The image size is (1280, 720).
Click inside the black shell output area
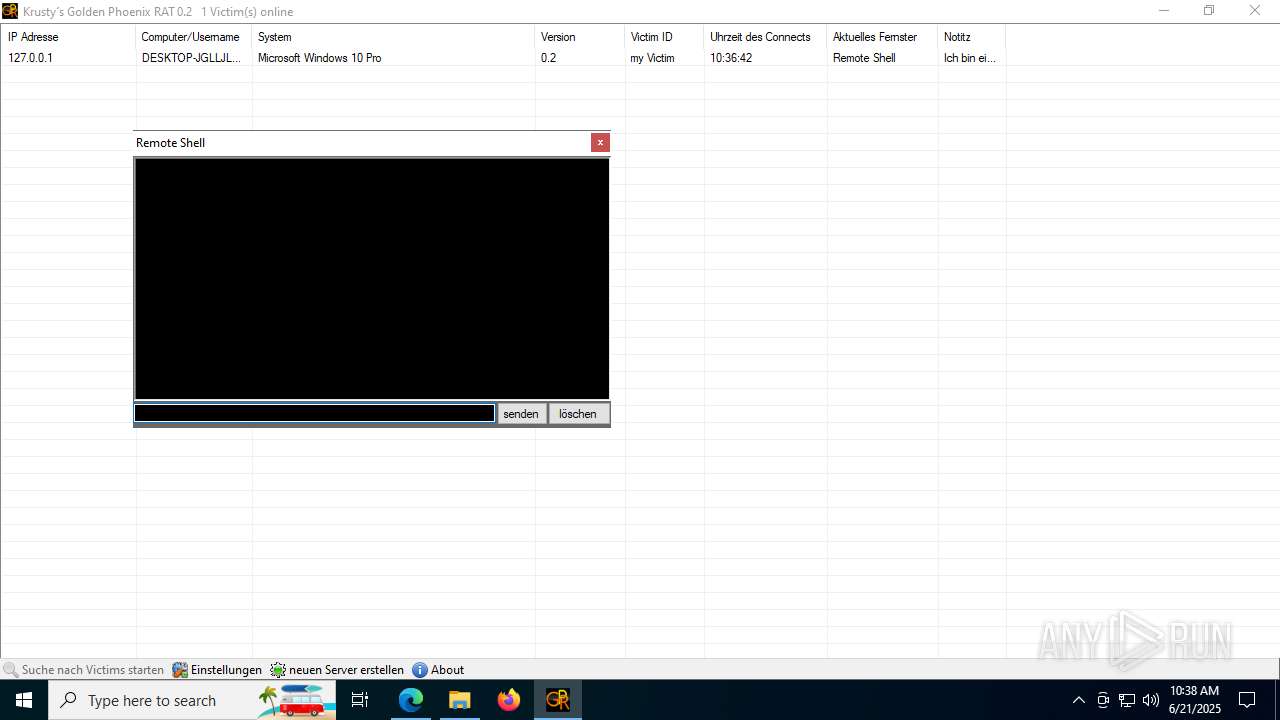point(372,279)
